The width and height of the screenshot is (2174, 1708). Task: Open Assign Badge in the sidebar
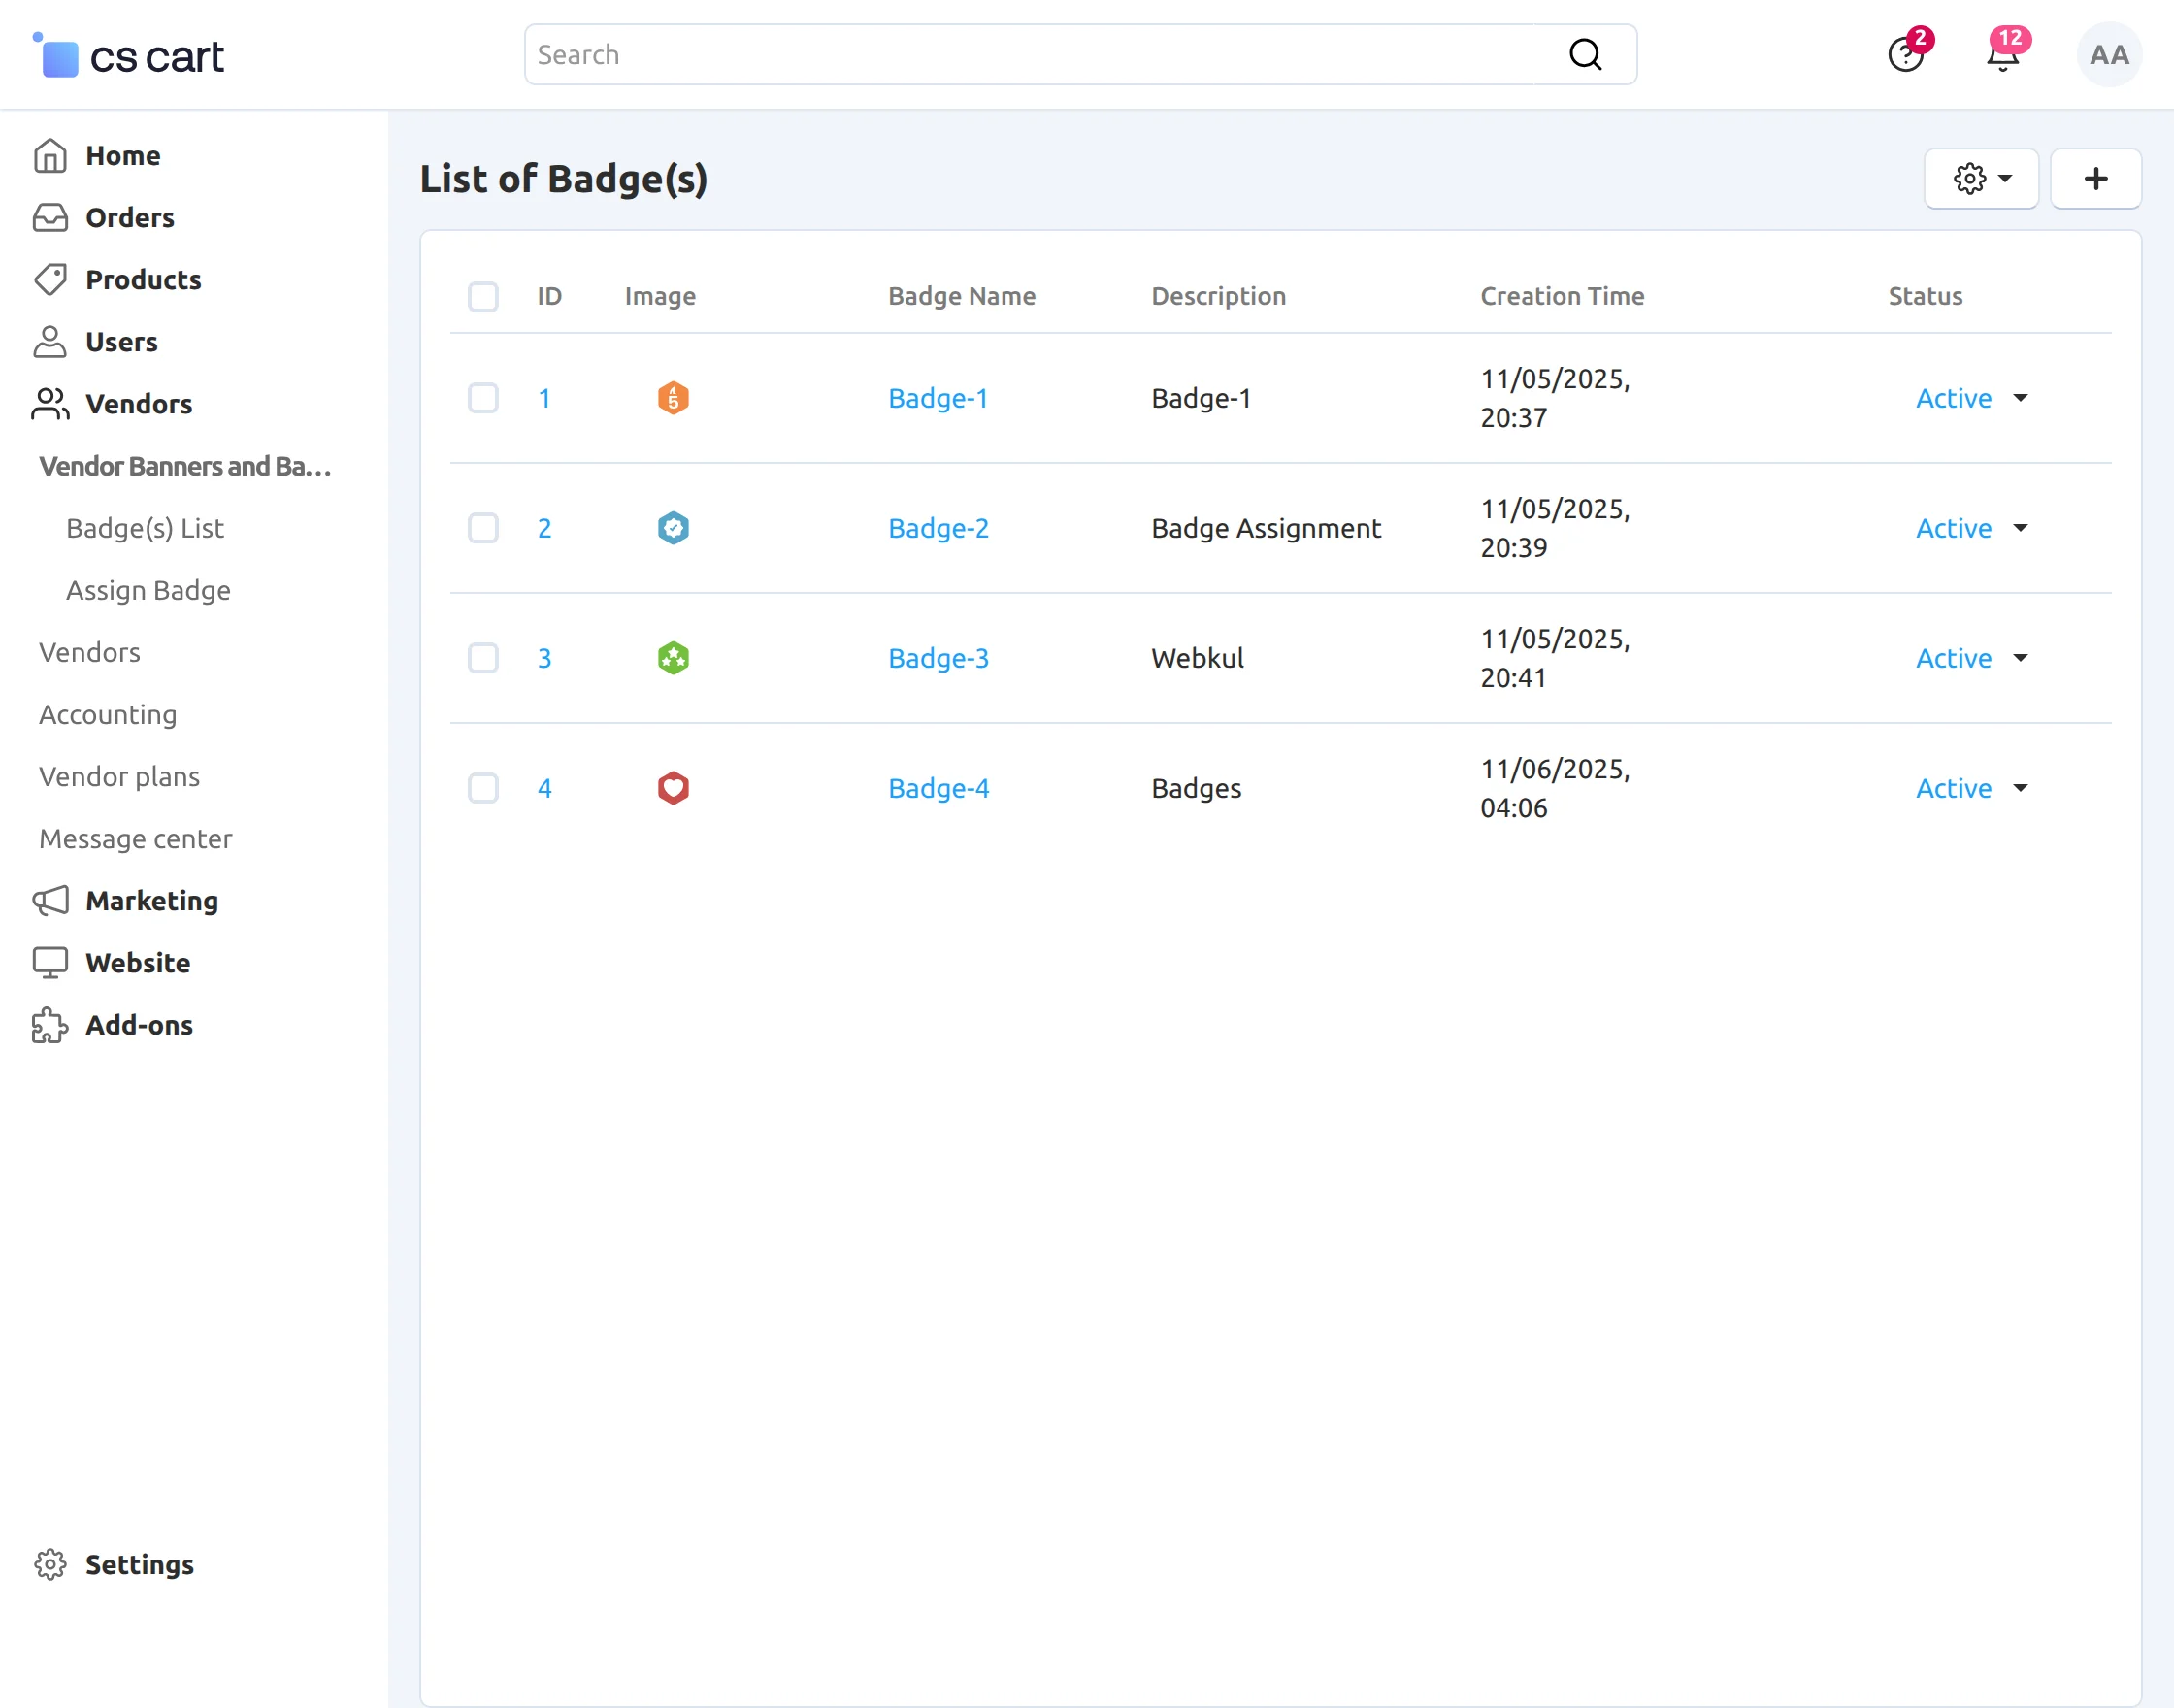click(148, 590)
